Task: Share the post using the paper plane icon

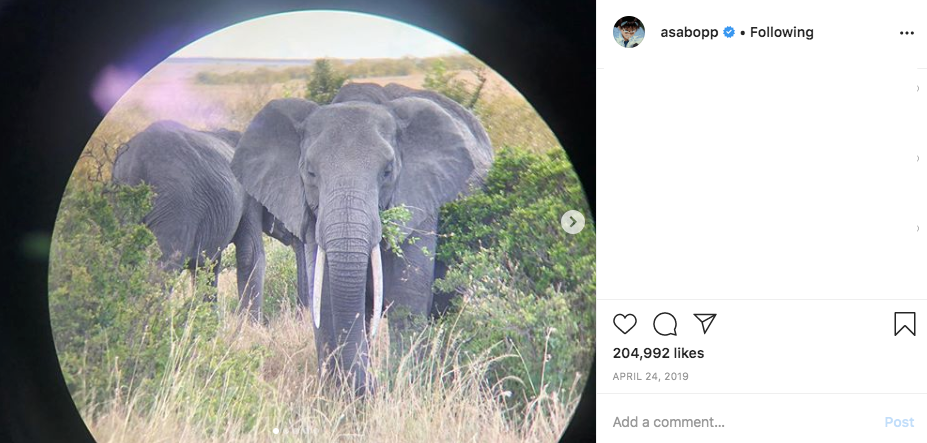Action: click(x=705, y=324)
